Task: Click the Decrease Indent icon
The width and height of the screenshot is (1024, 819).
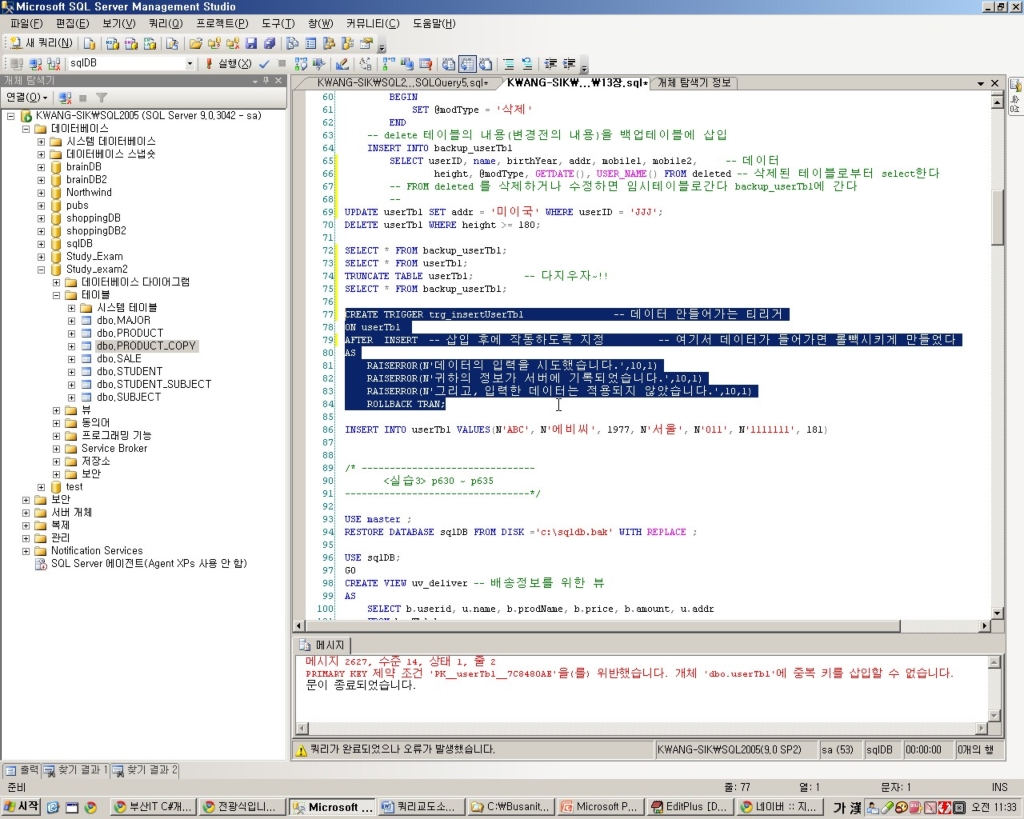Action: pyautogui.click(x=551, y=63)
